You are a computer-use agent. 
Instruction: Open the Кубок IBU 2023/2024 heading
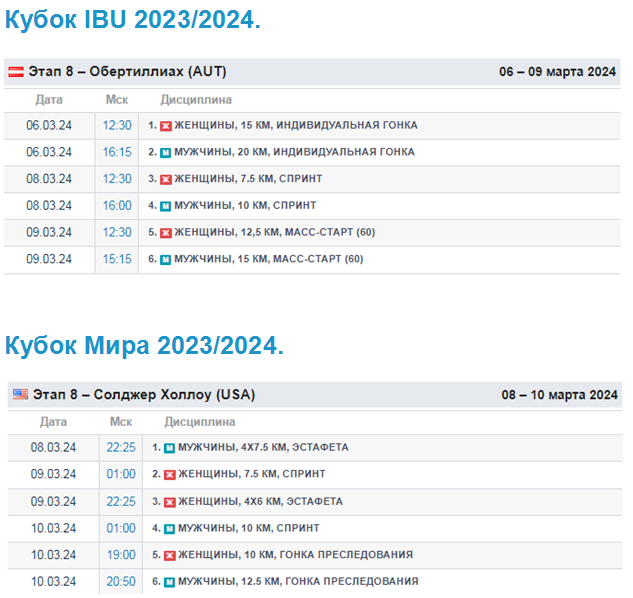click(x=133, y=19)
